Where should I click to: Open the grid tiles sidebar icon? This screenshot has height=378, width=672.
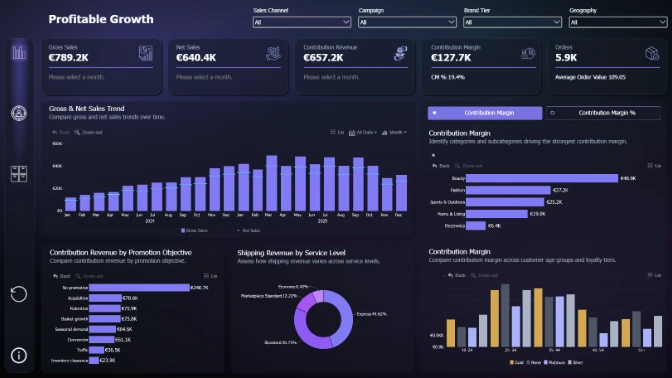[x=19, y=174]
